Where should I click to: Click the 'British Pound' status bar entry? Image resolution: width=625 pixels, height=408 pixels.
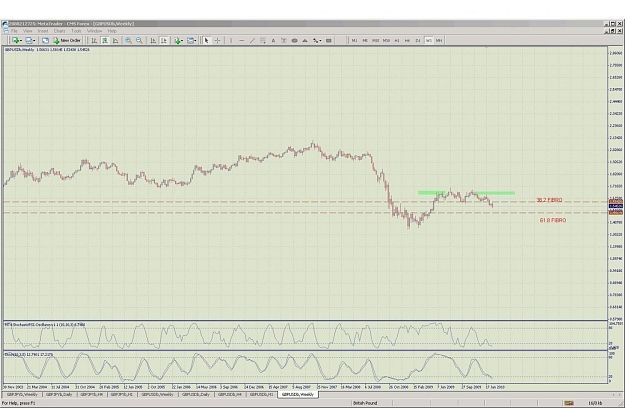pyautogui.click(x=365, y=403)
